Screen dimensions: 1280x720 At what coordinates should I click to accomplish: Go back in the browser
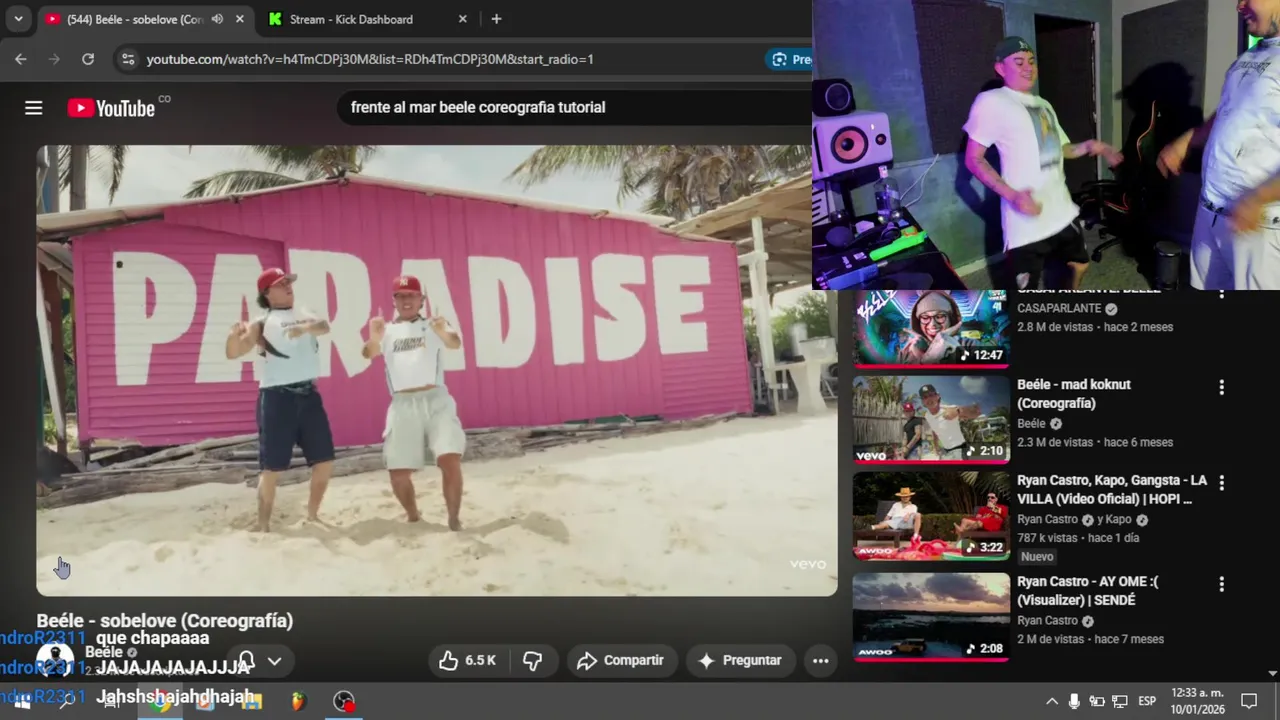(x=20, y=59)
